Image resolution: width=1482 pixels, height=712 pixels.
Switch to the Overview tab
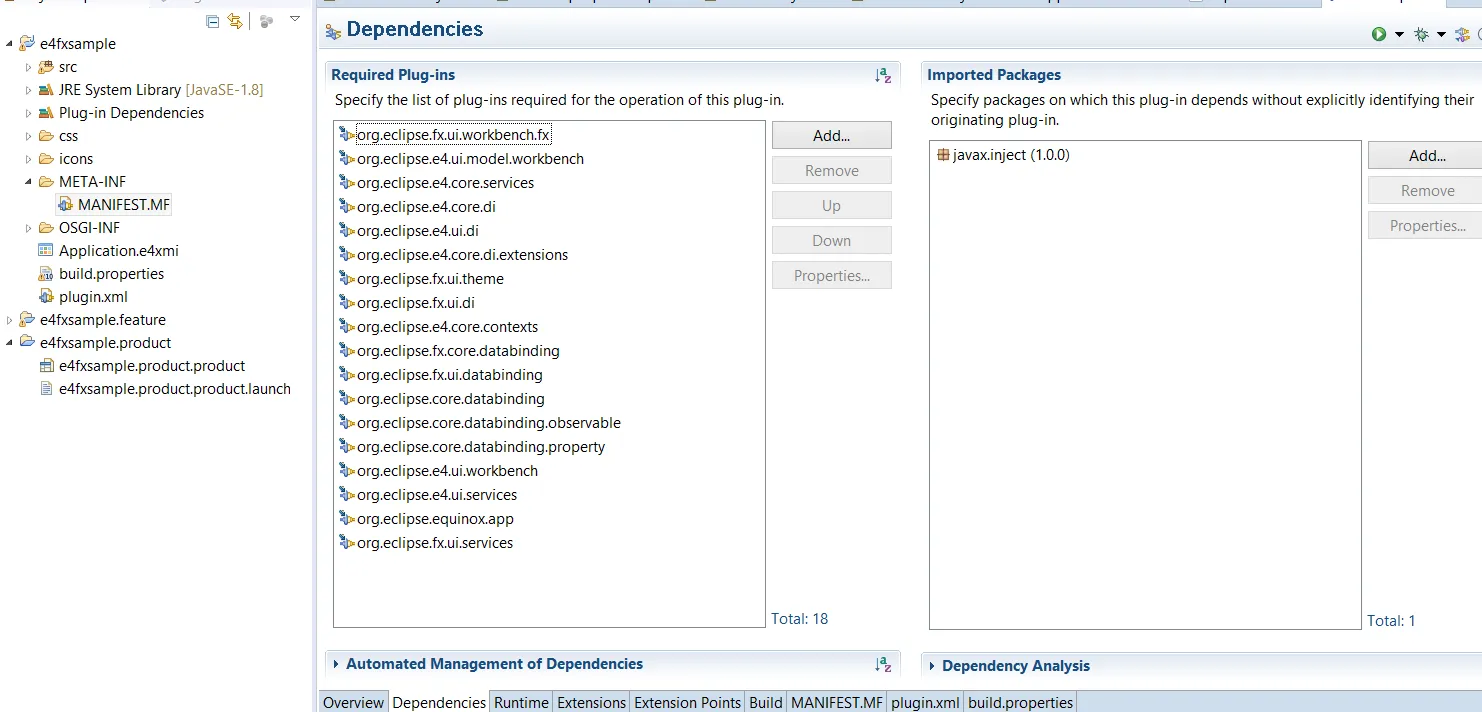point(353,702)
